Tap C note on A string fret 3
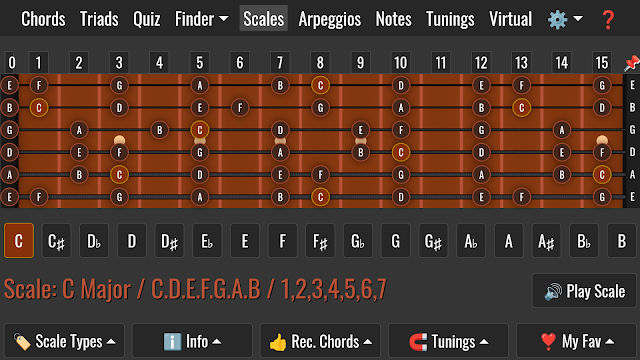 click(119, 175)
